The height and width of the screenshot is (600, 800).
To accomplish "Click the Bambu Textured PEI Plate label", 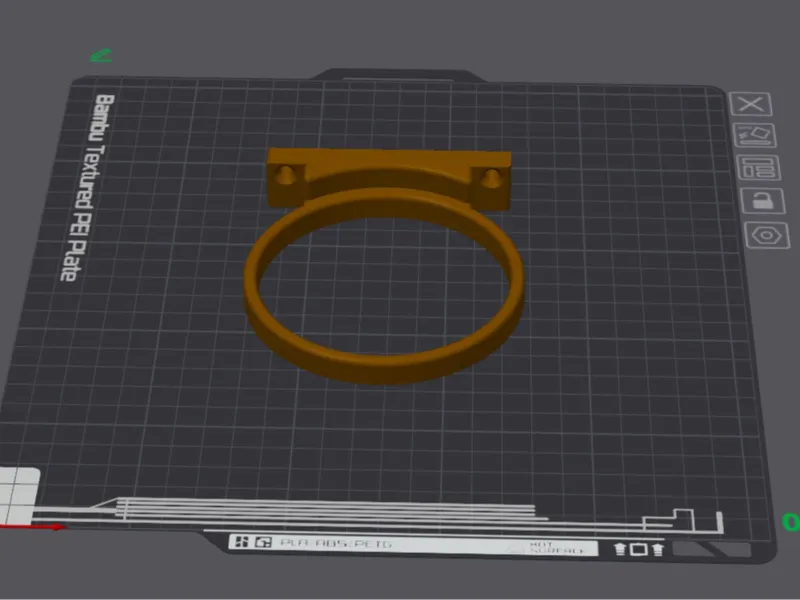I will click(88, 187).
